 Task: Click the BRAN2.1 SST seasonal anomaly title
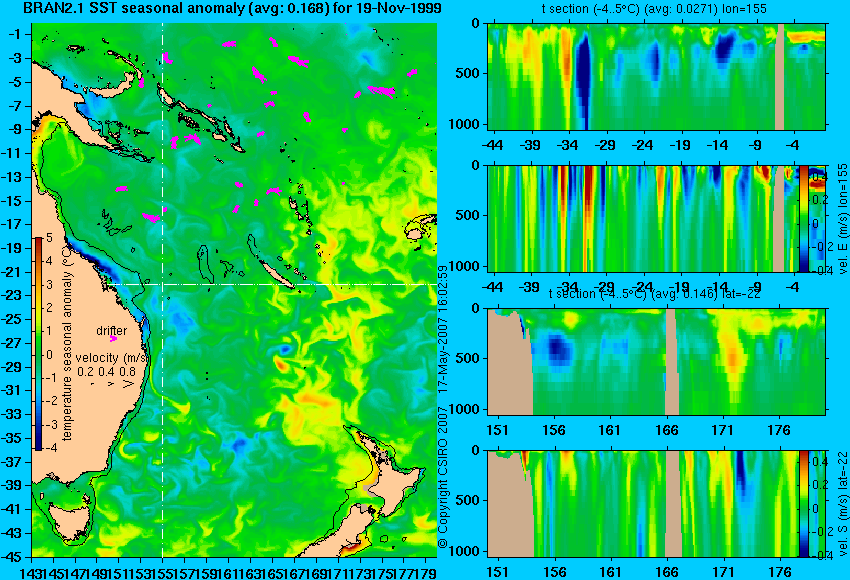(232, 8)
